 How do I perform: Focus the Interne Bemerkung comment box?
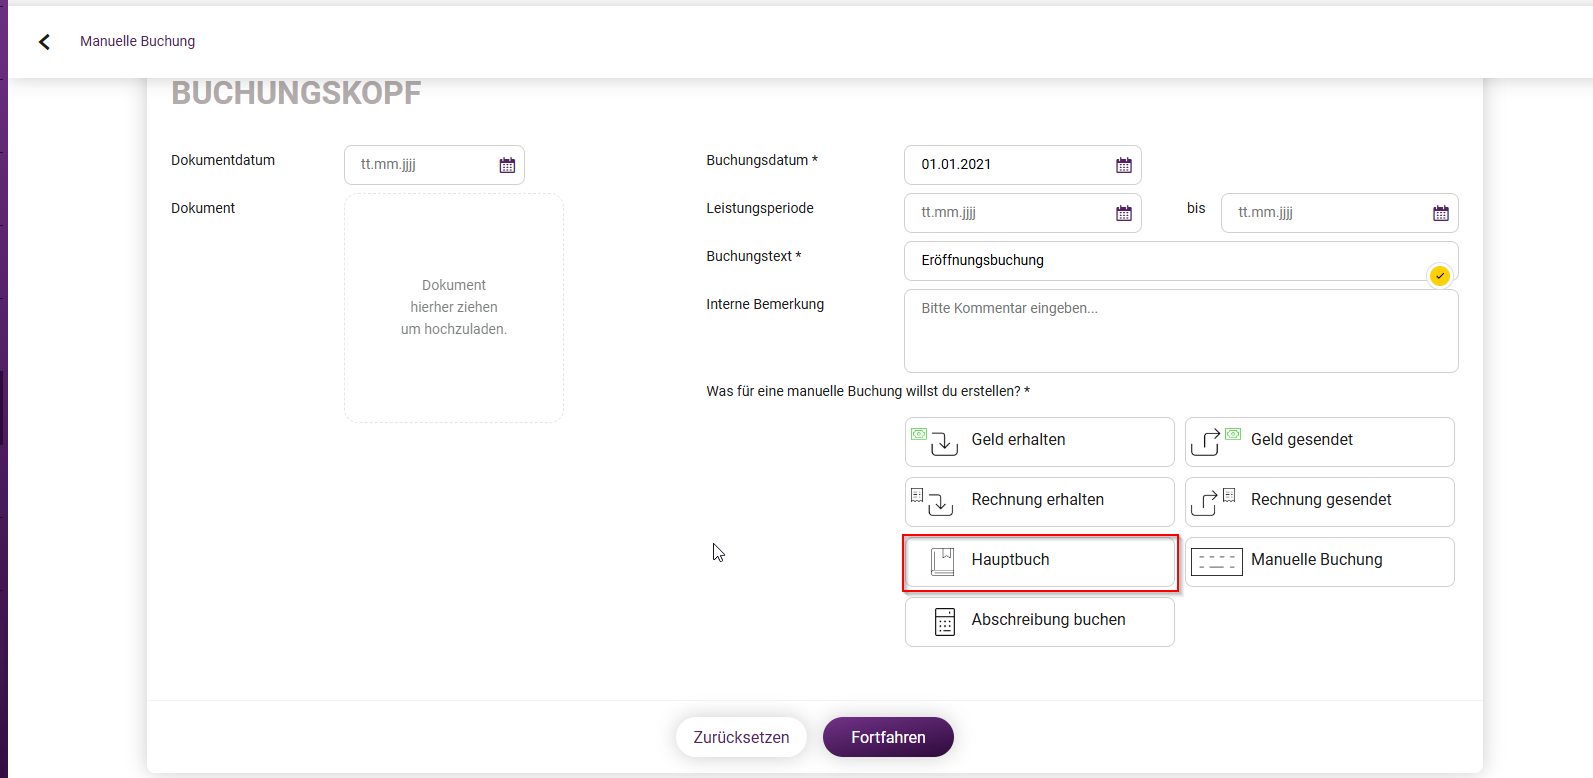pyautogui.click(x=1181, y=331)
